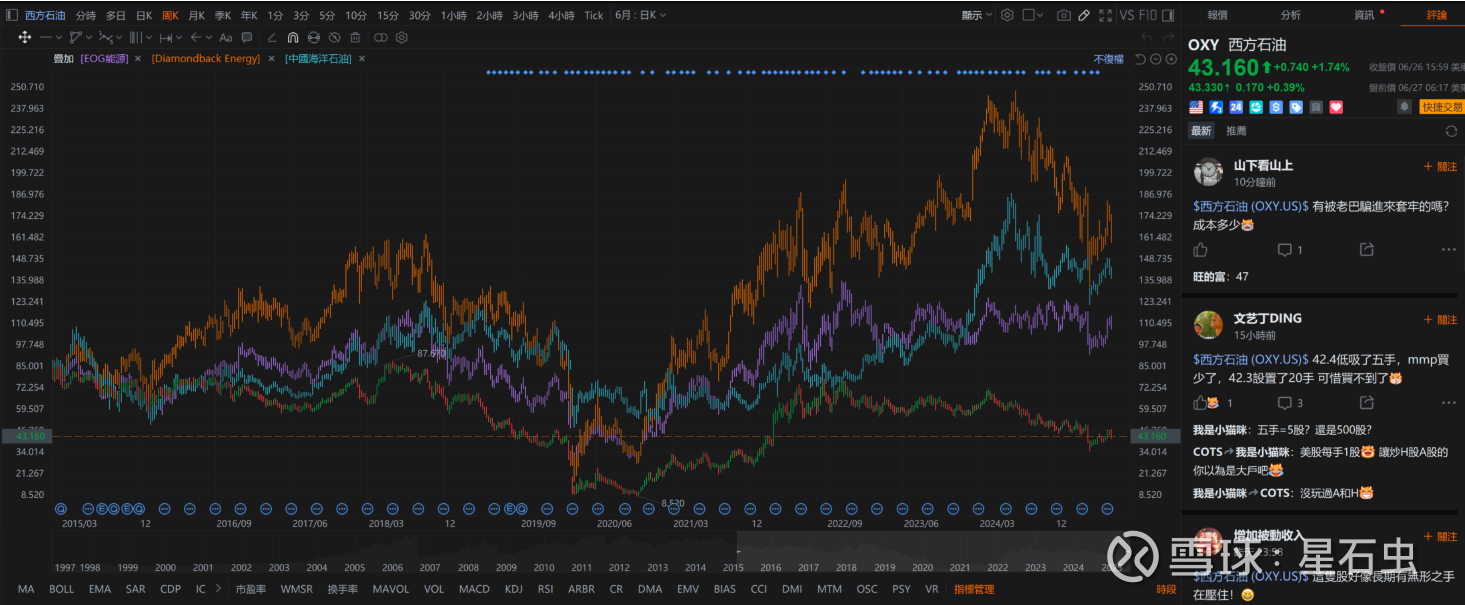Follow user 文艺丁DING
Image resolution: width=1465 pixels, height=605 pixels.
click(1440, 320)
